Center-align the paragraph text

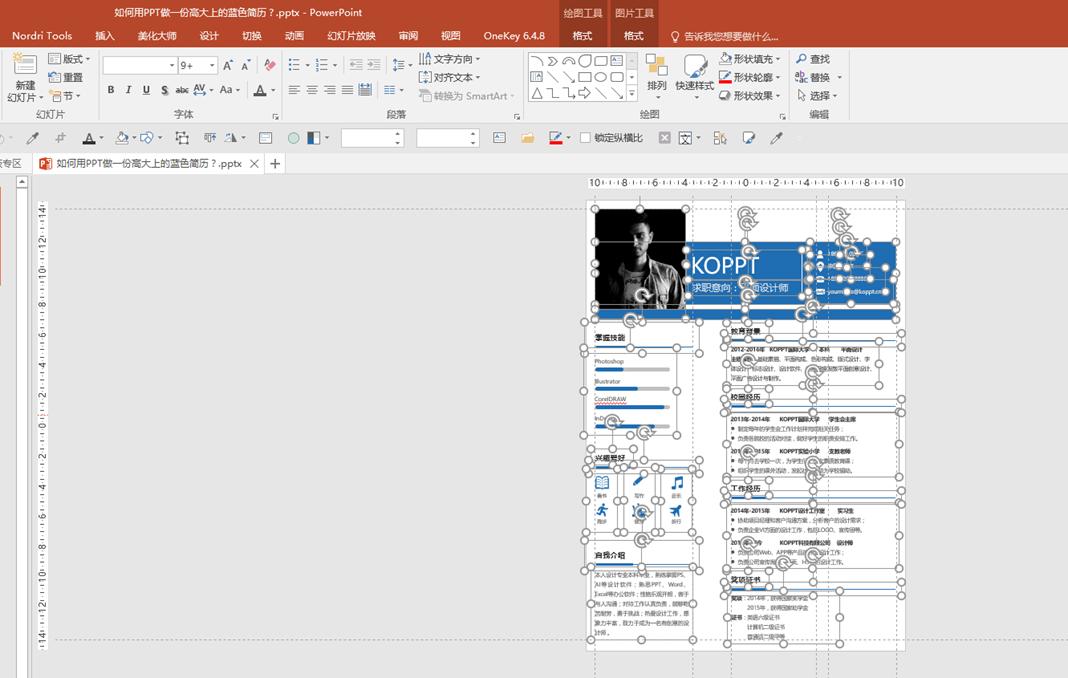[x=312, y=90]
